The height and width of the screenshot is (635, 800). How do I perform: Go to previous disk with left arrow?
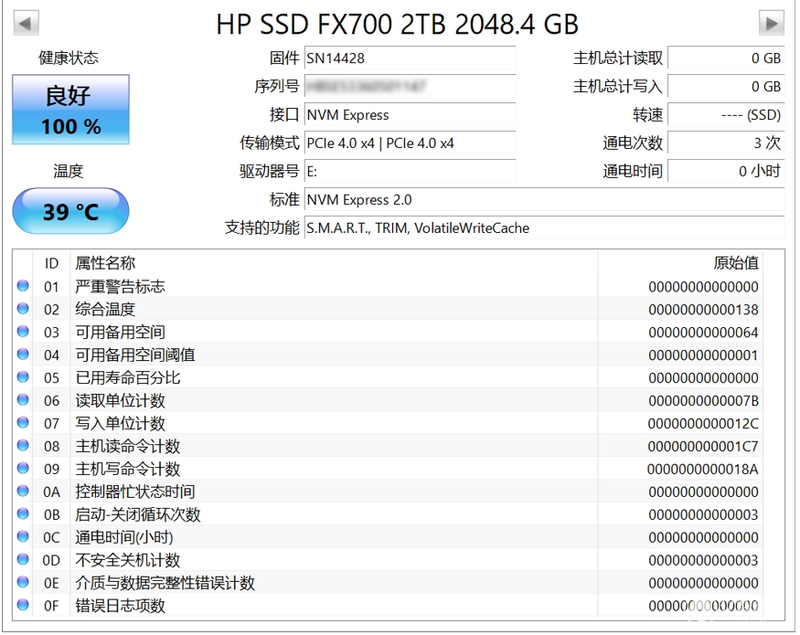(x=26, y=23)
